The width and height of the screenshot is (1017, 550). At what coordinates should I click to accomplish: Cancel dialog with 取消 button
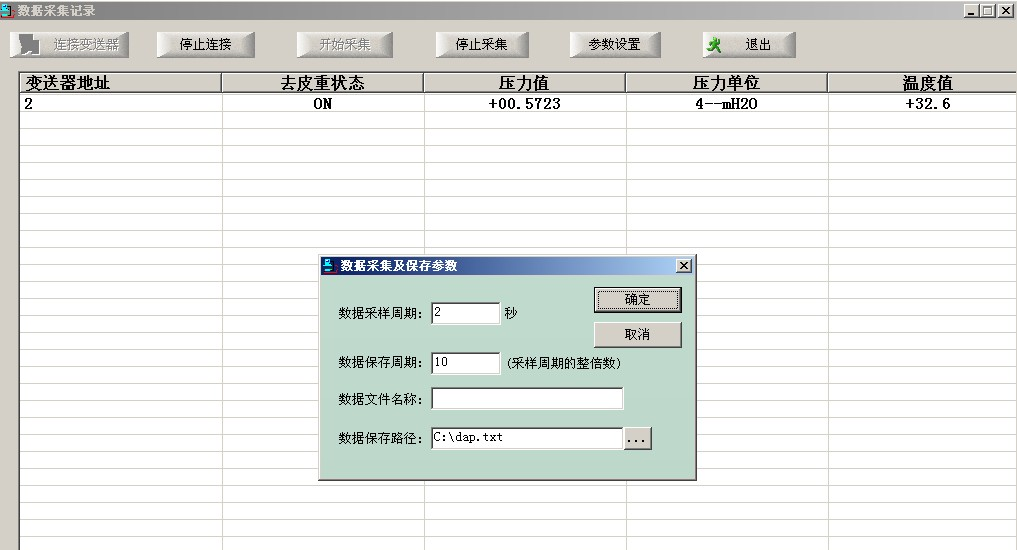638,335
